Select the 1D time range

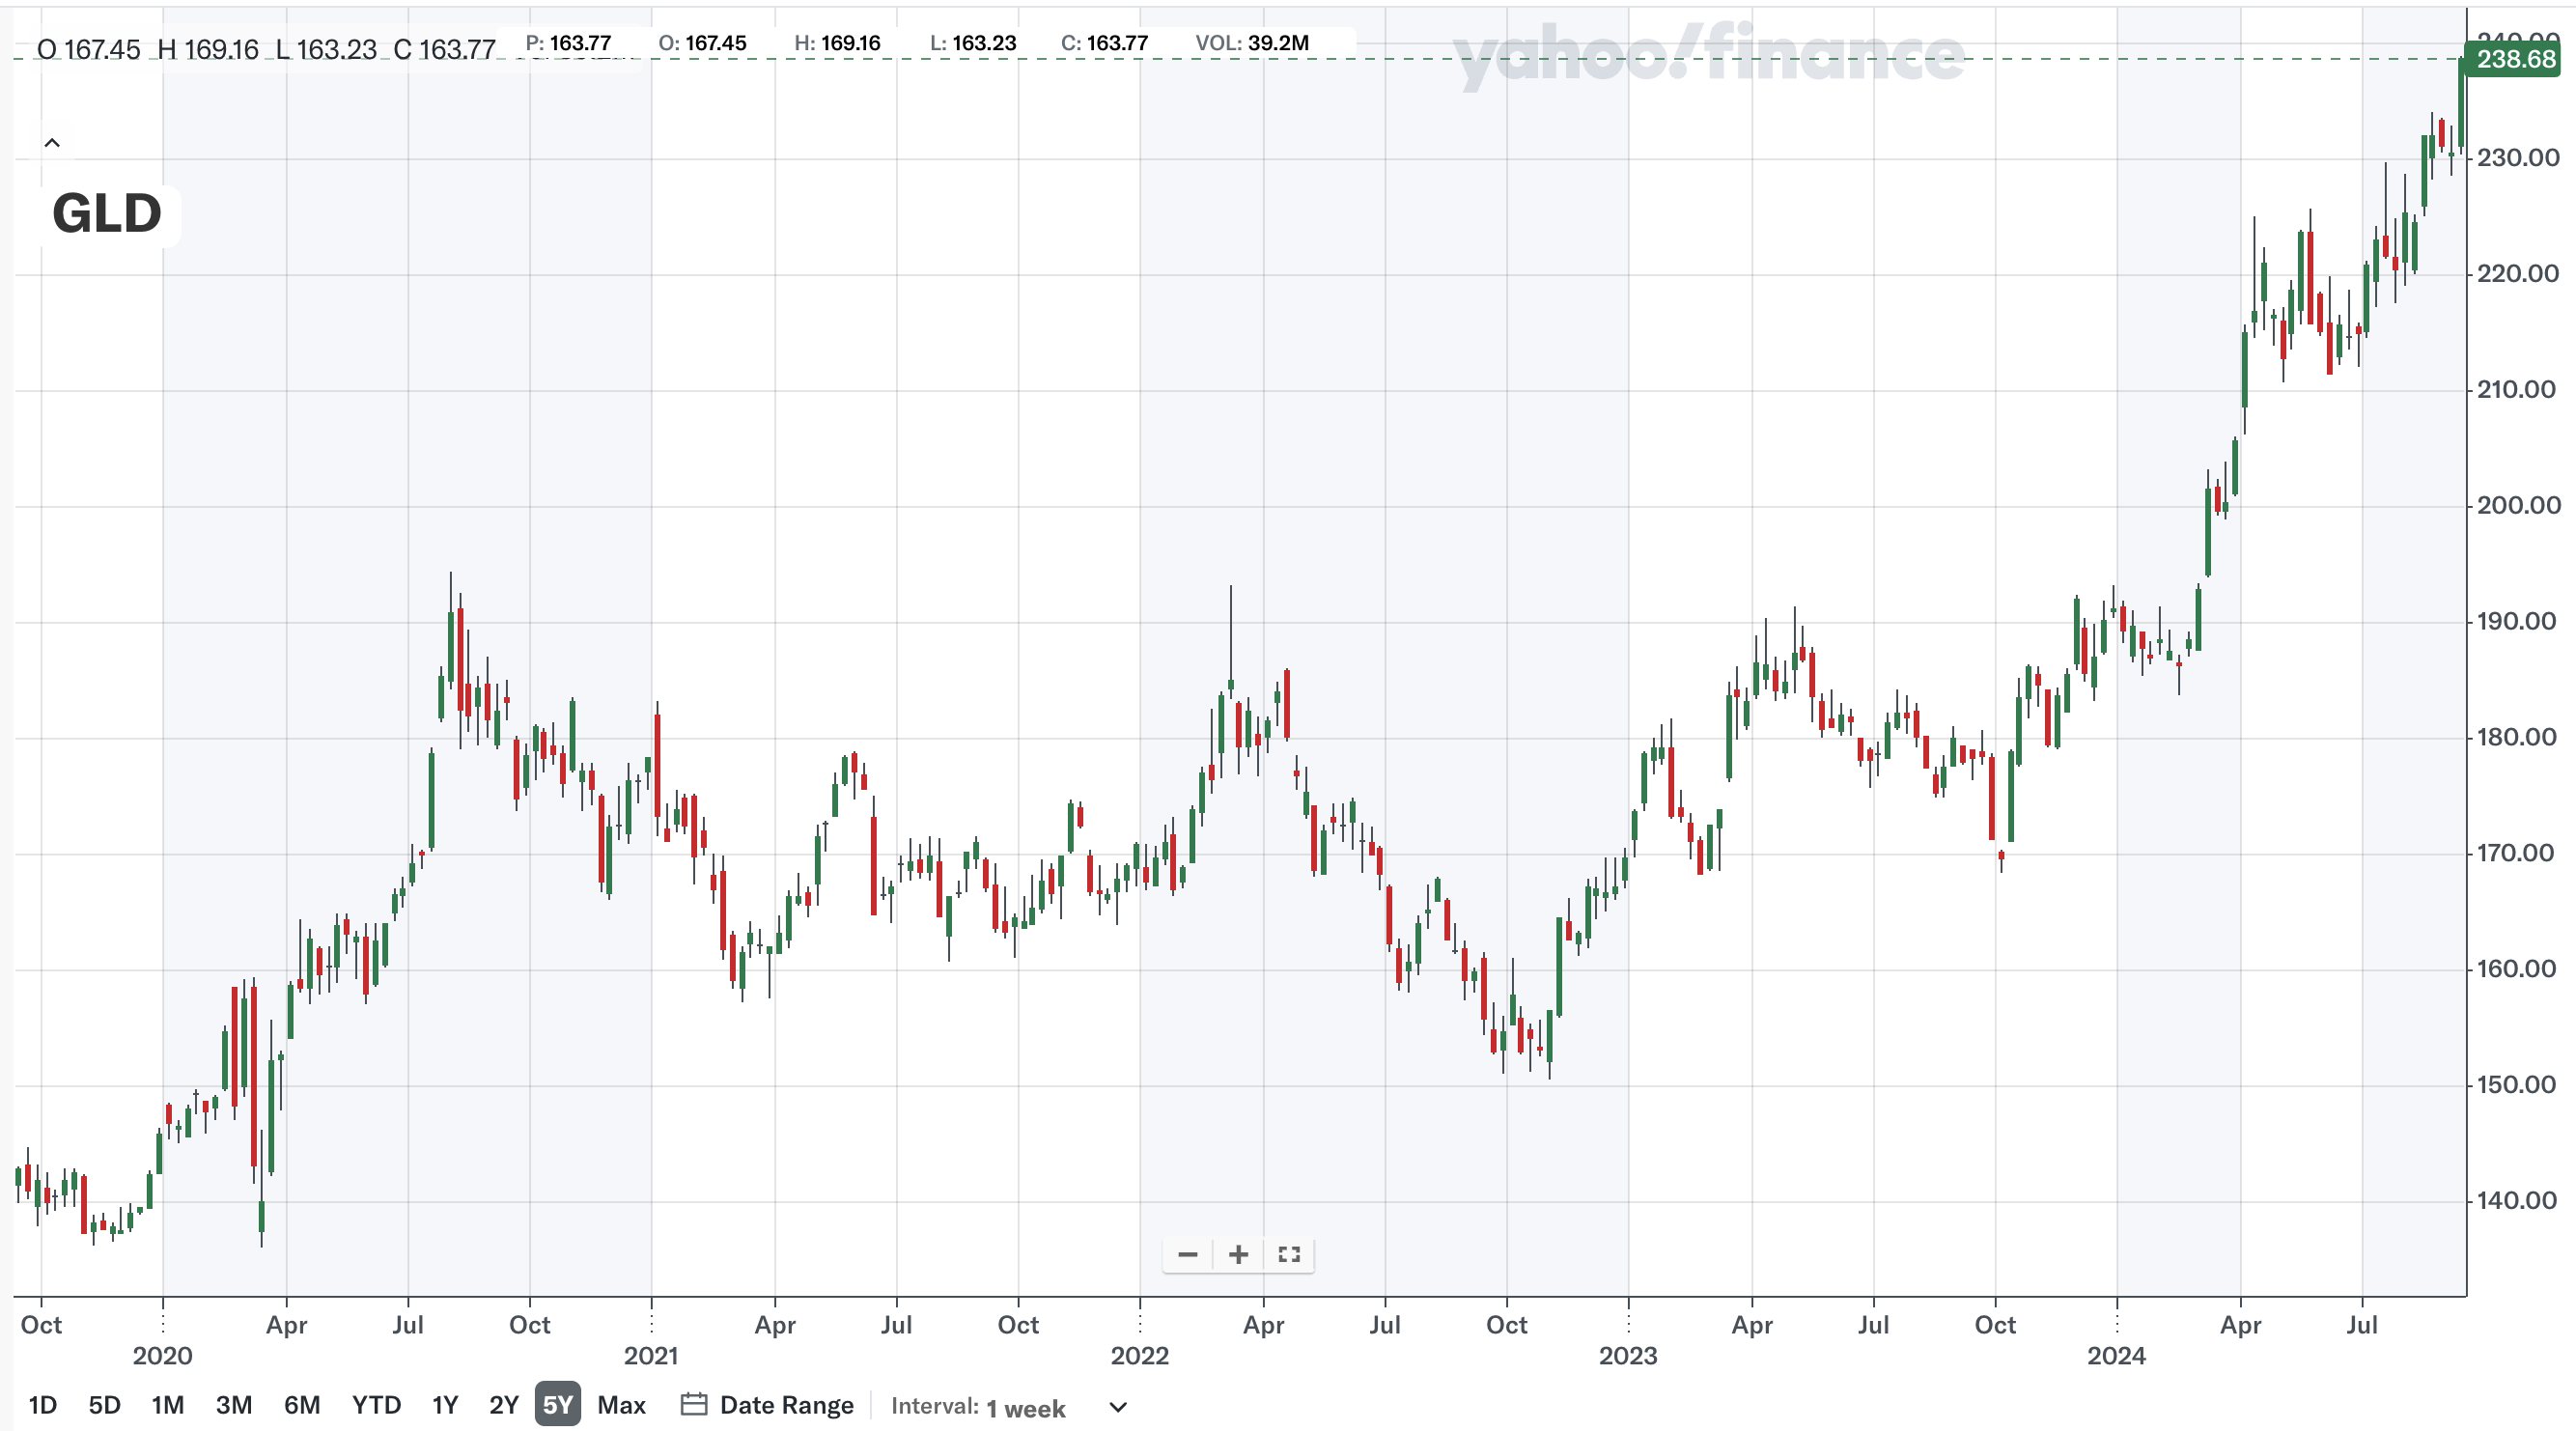[x=42, y=1405]
